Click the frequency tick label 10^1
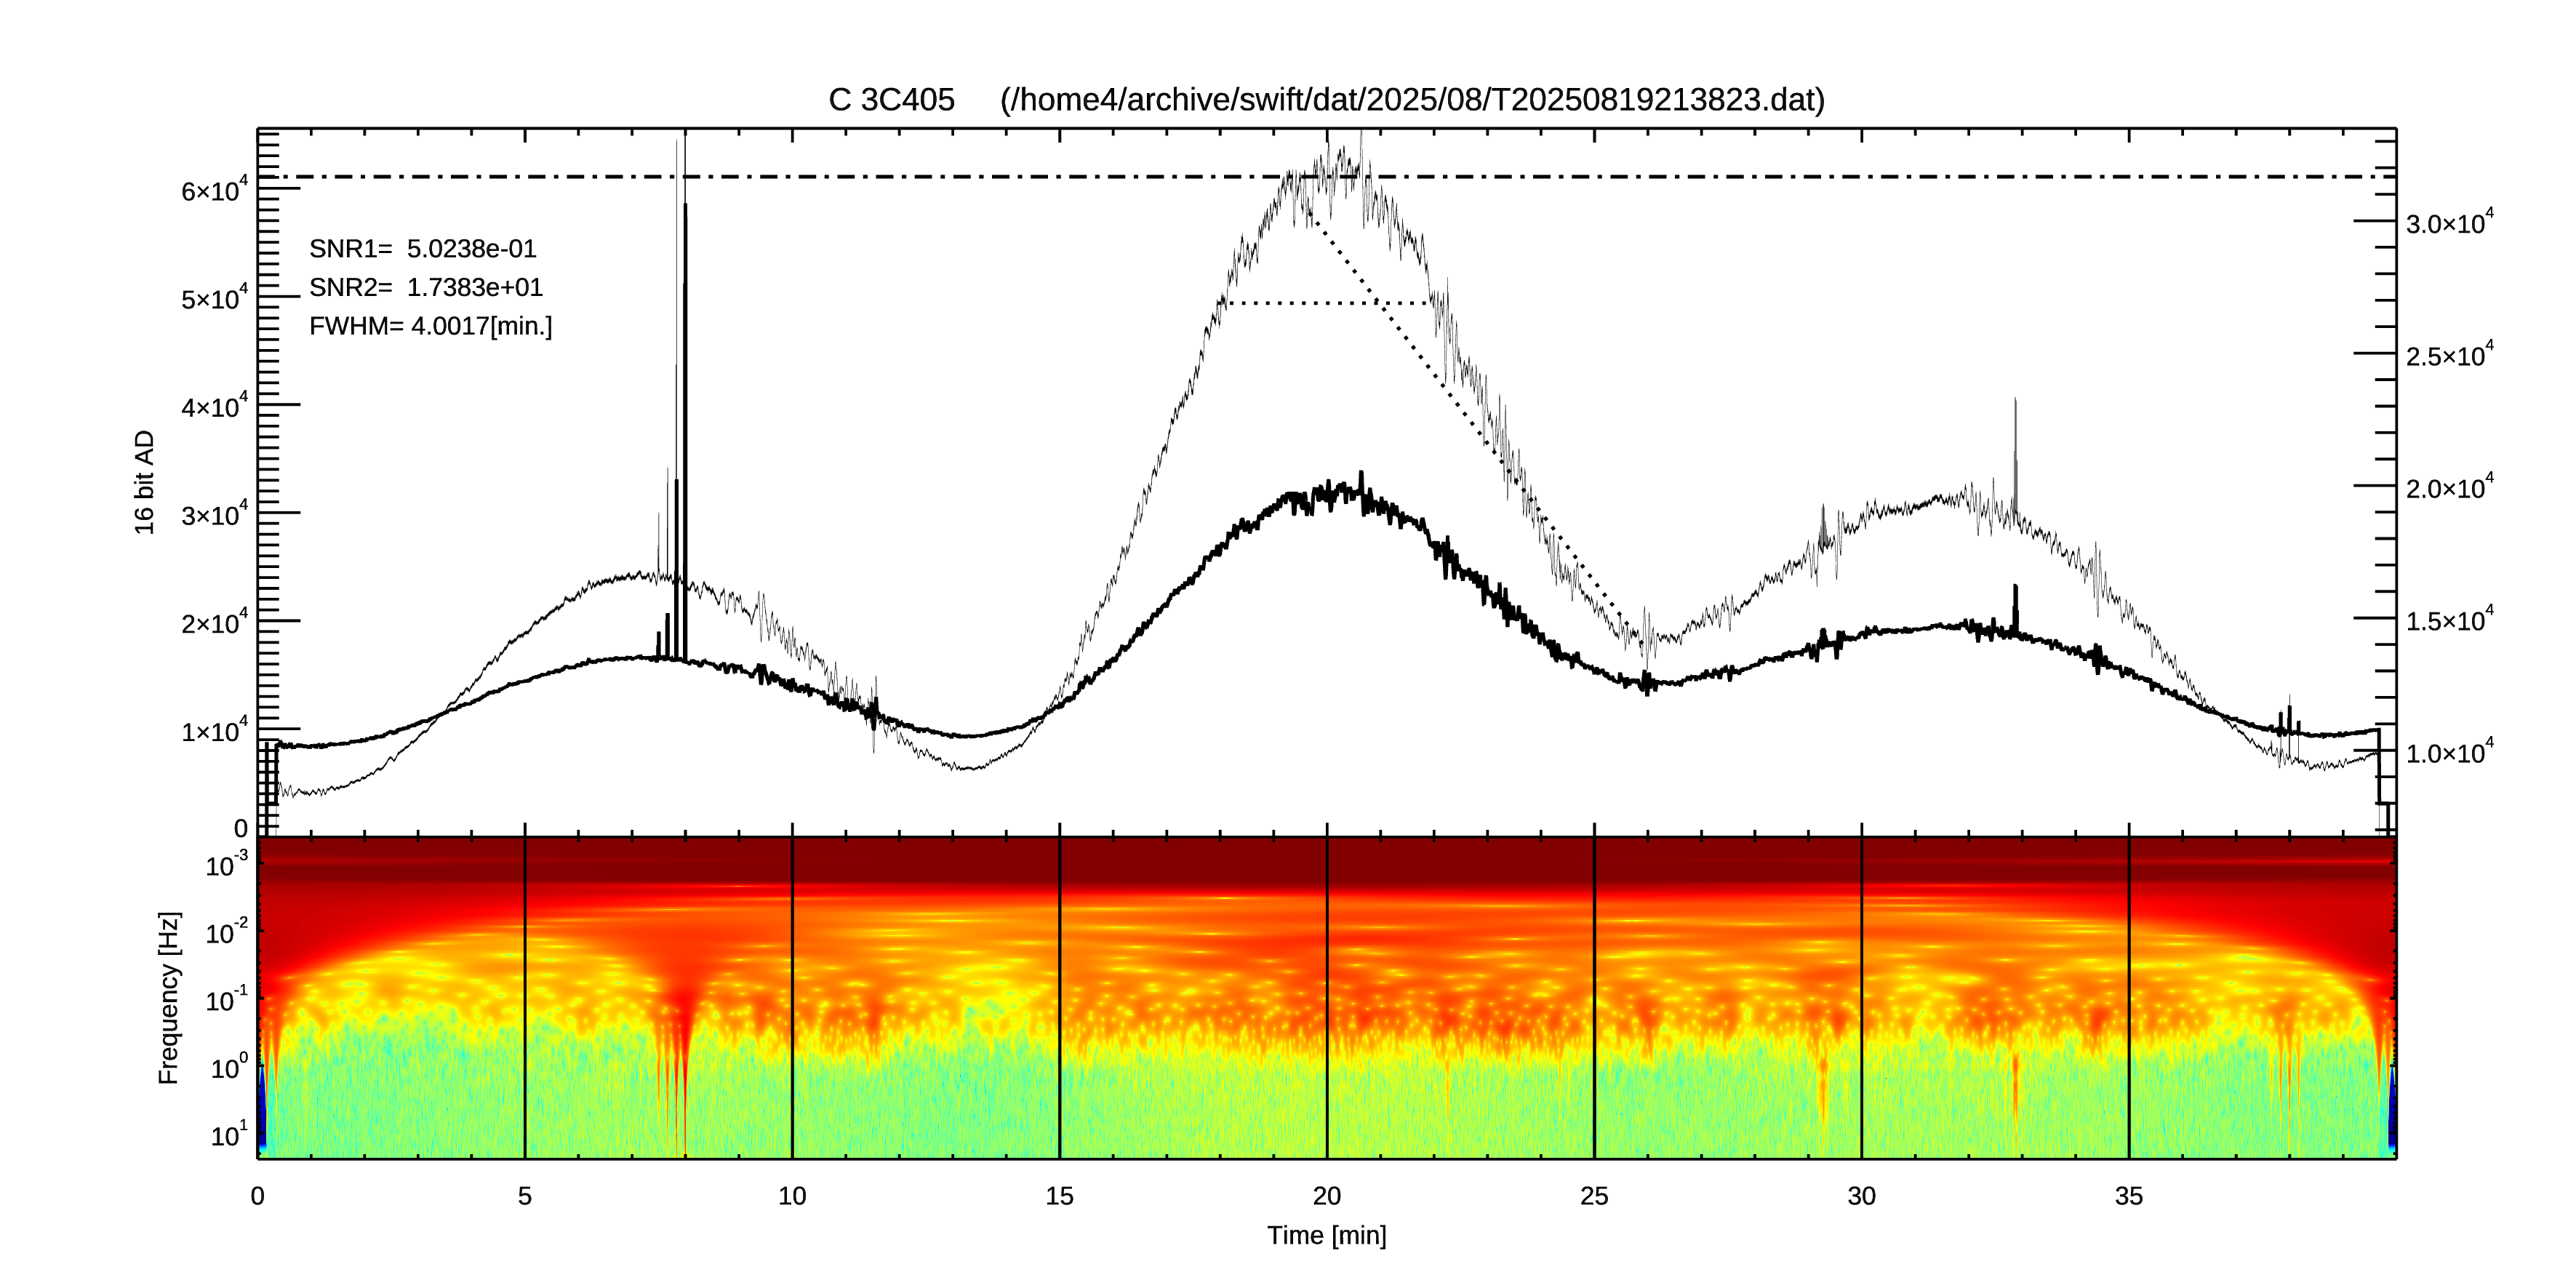 tap(229, 1134)
